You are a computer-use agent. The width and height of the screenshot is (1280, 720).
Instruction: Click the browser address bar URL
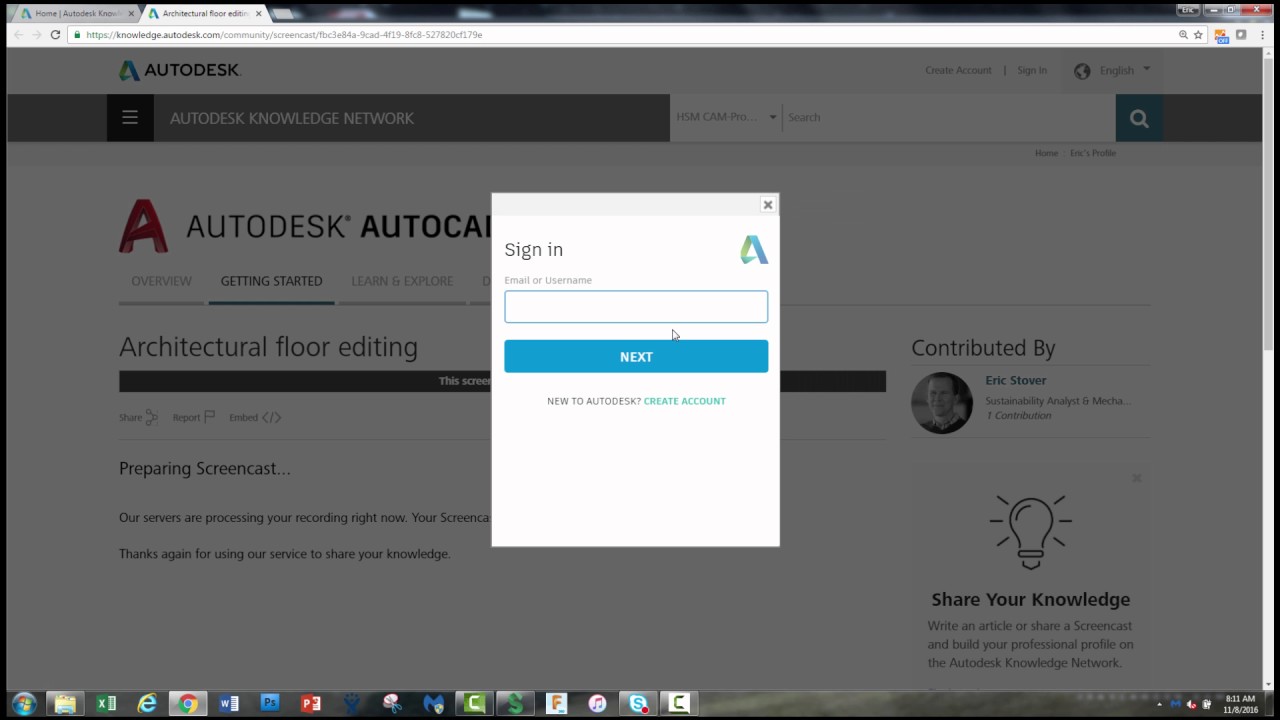tap(284, 34)
